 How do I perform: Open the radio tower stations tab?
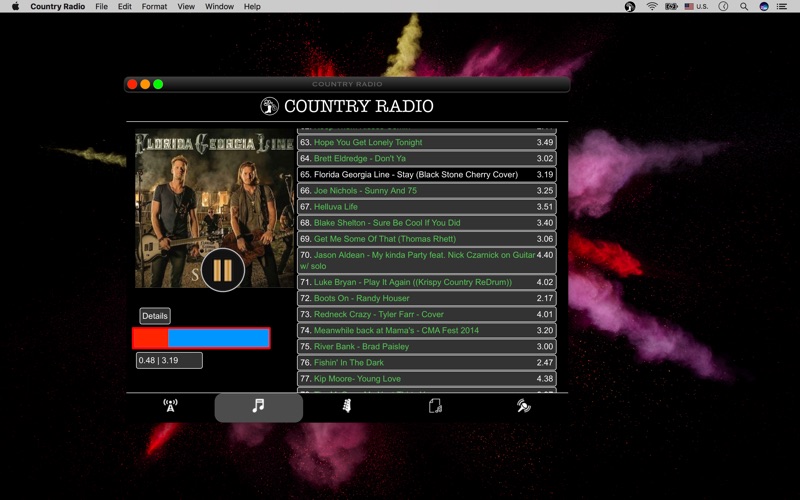[170, 406]
